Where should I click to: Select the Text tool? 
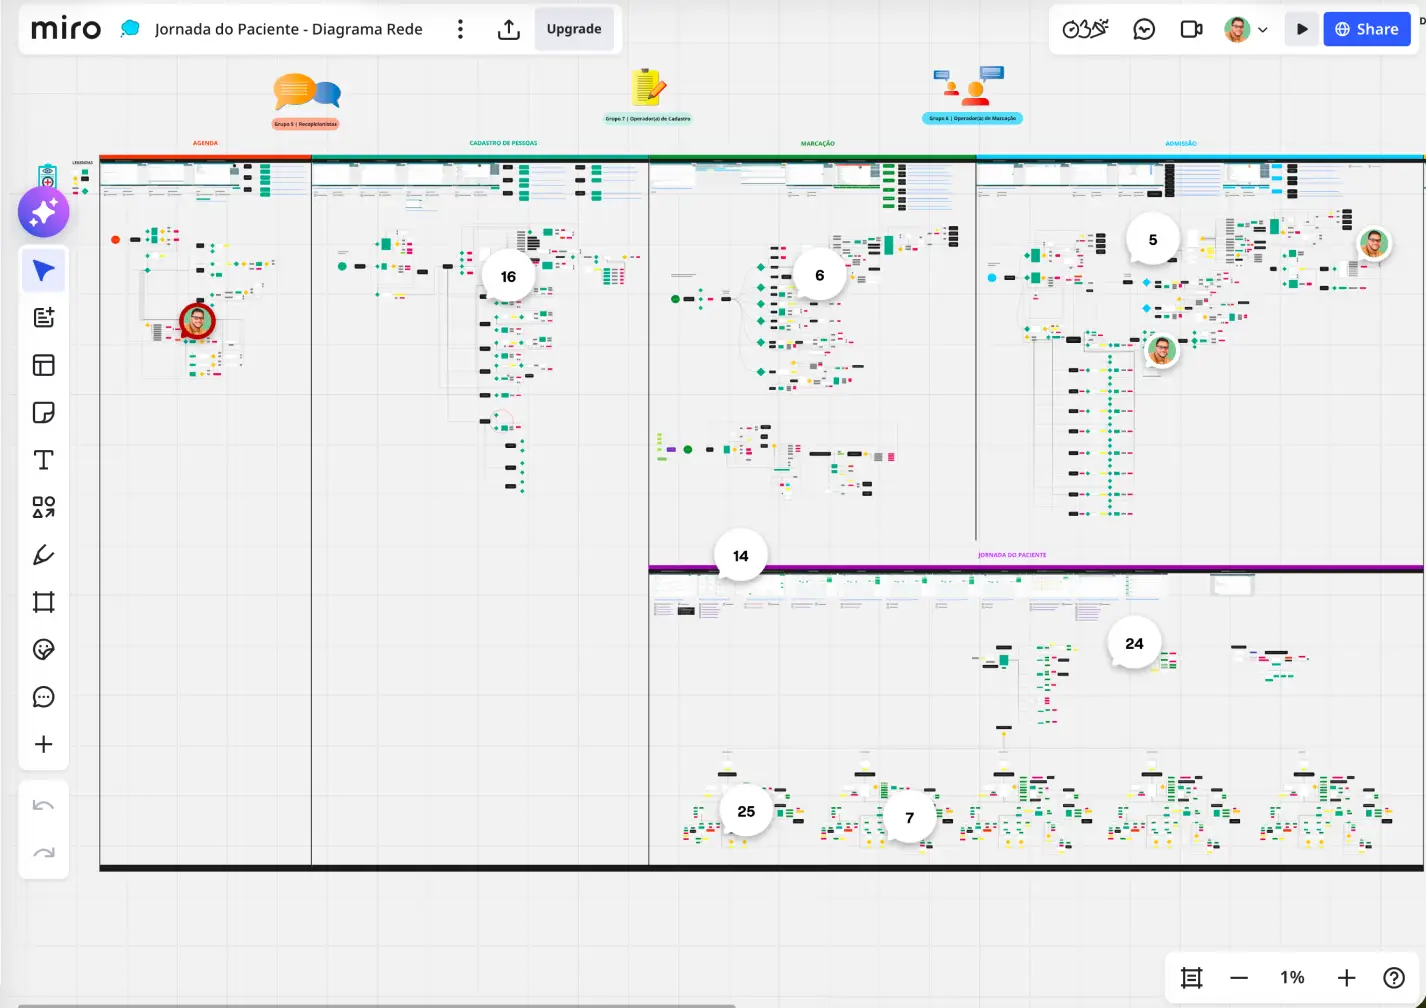click(44, 460)
